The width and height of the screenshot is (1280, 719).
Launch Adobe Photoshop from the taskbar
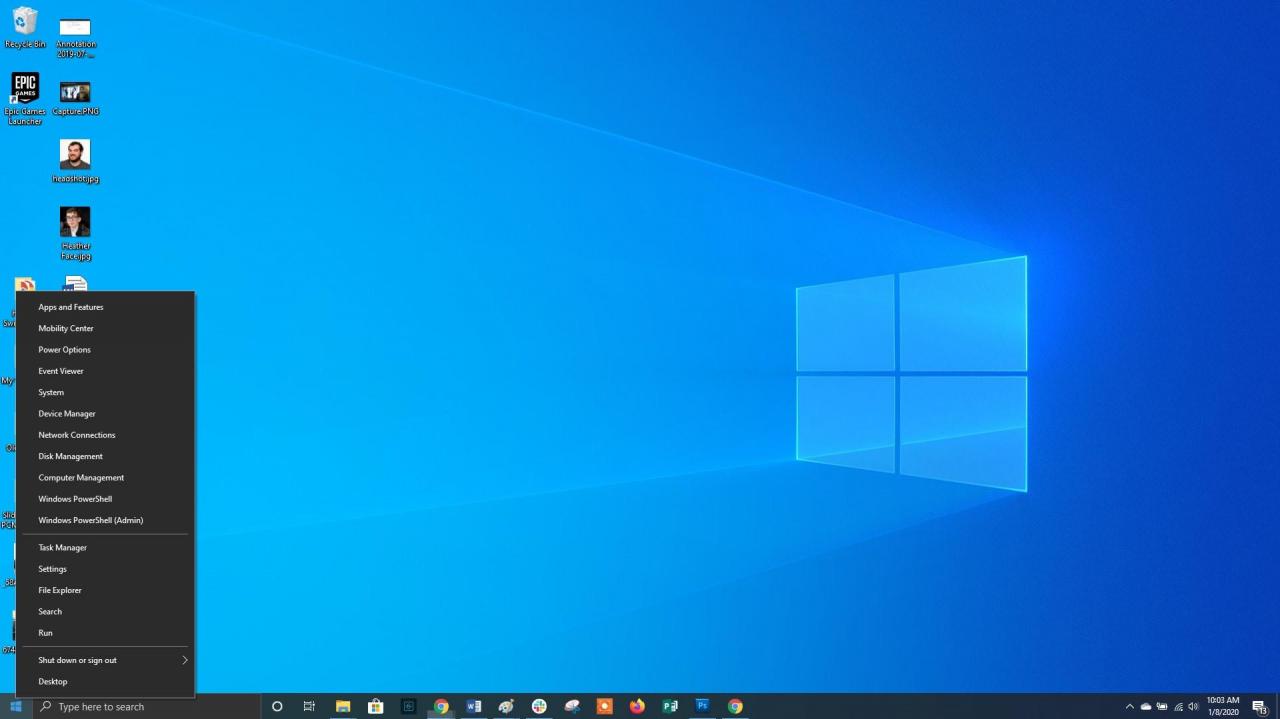(703, 706)
